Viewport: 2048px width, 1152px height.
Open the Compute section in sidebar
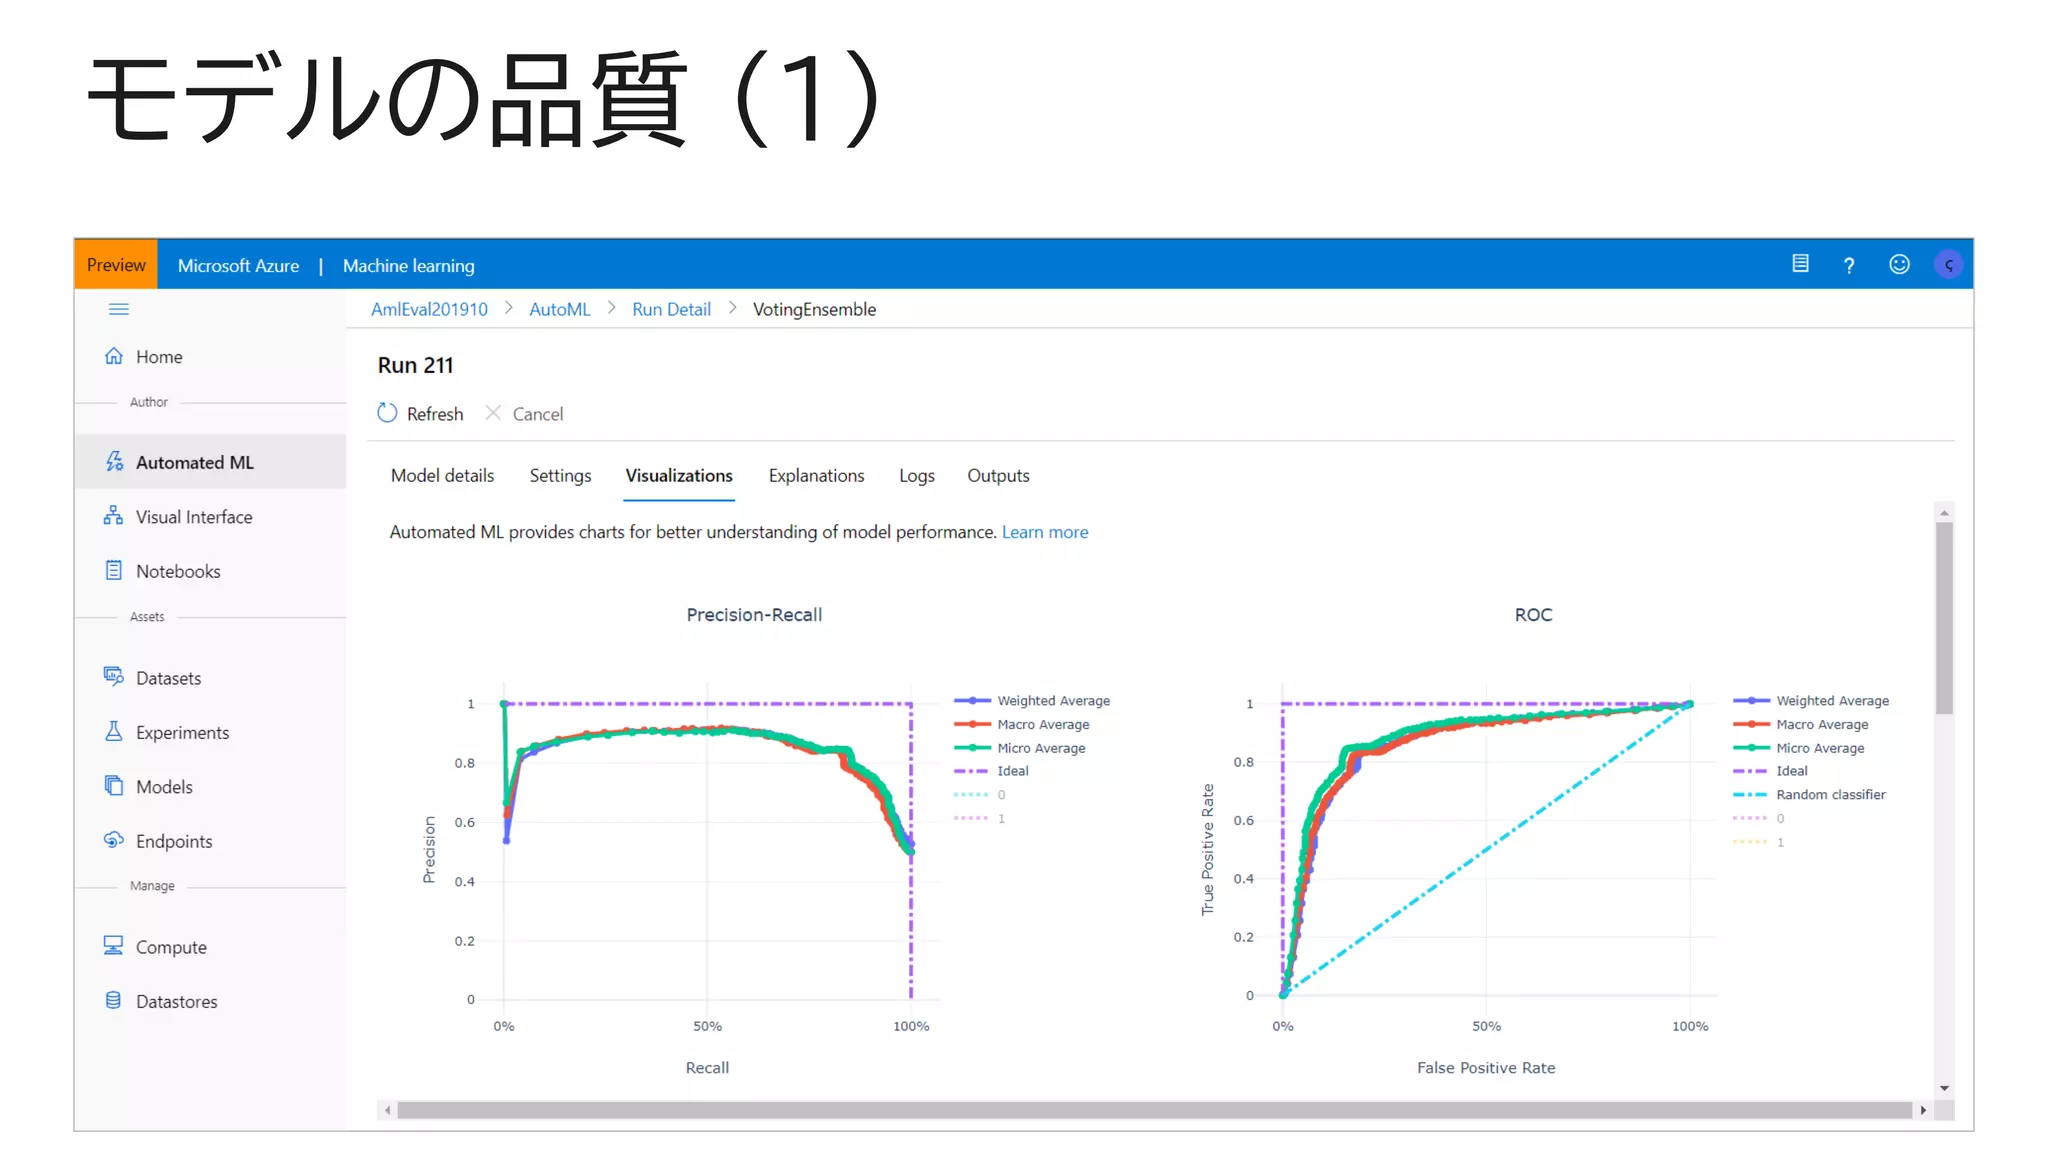tap(171, 947)
